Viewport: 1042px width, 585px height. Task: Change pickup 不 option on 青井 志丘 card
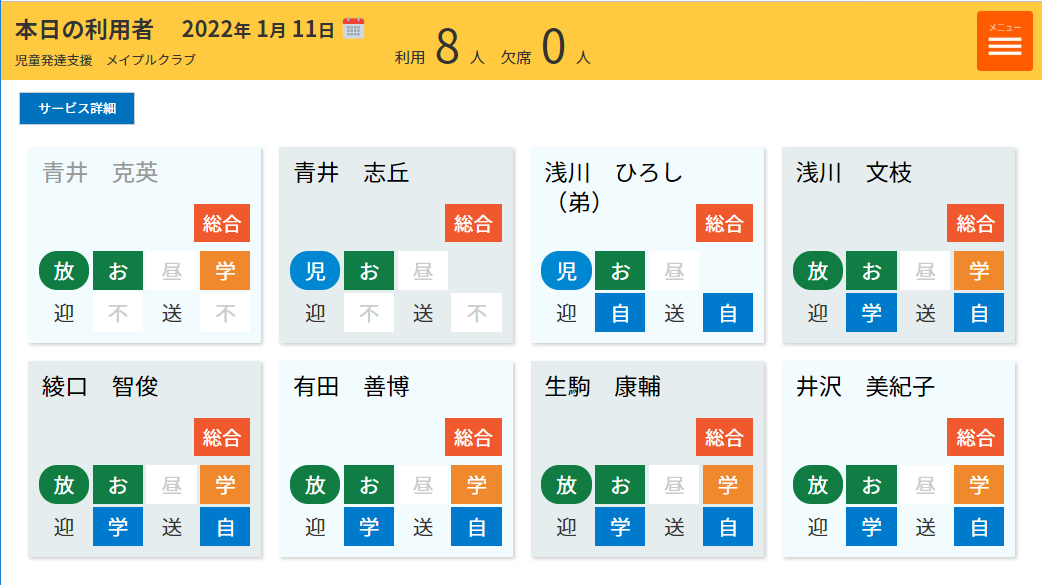tap(369, 313)
